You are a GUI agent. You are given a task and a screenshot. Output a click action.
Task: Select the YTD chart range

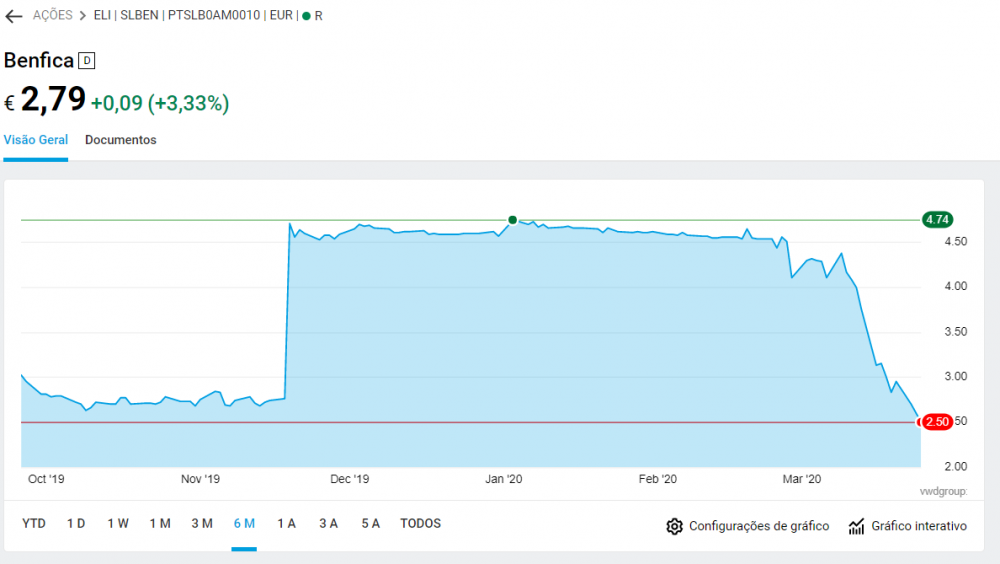(34, 523)
